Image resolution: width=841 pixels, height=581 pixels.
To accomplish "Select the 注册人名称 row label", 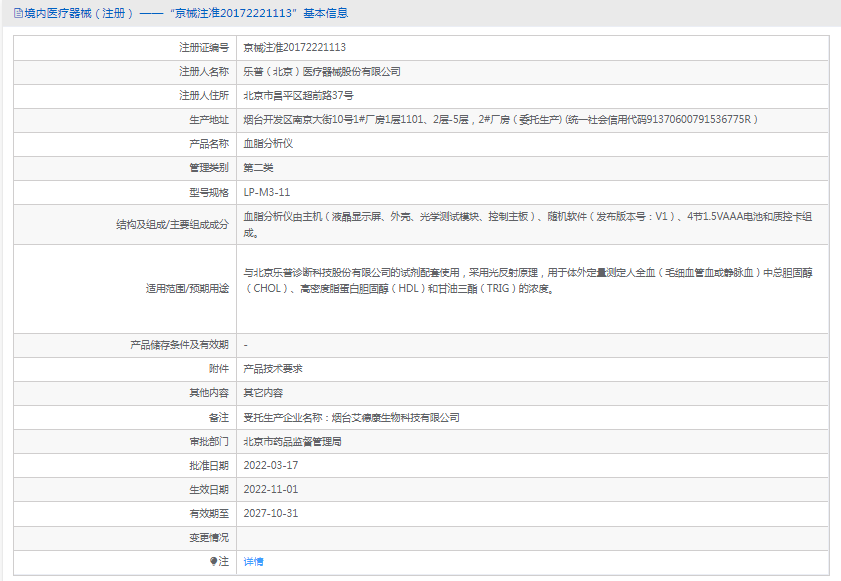I will [204, 72].
